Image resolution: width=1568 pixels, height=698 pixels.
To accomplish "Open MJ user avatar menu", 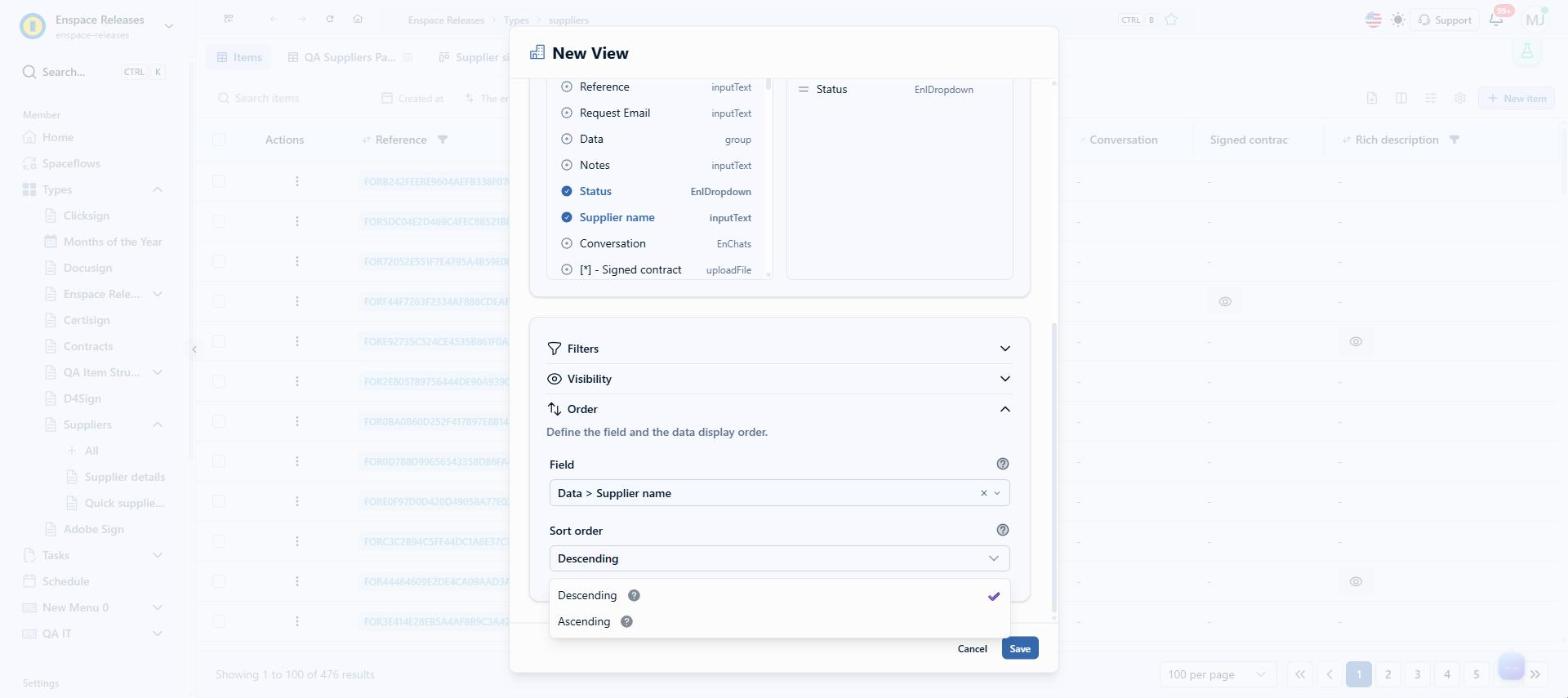I will click(x=1534, y=19).
